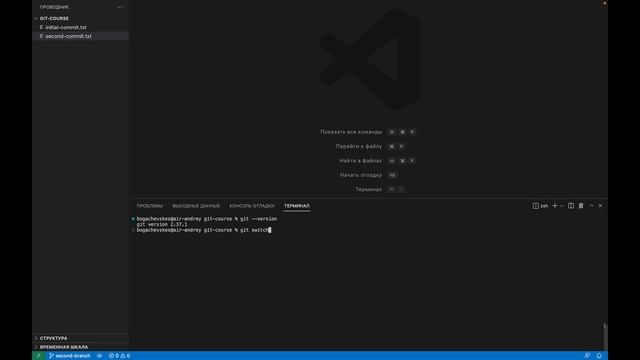Click the second-branch Git branch indicator

point(69,356)
